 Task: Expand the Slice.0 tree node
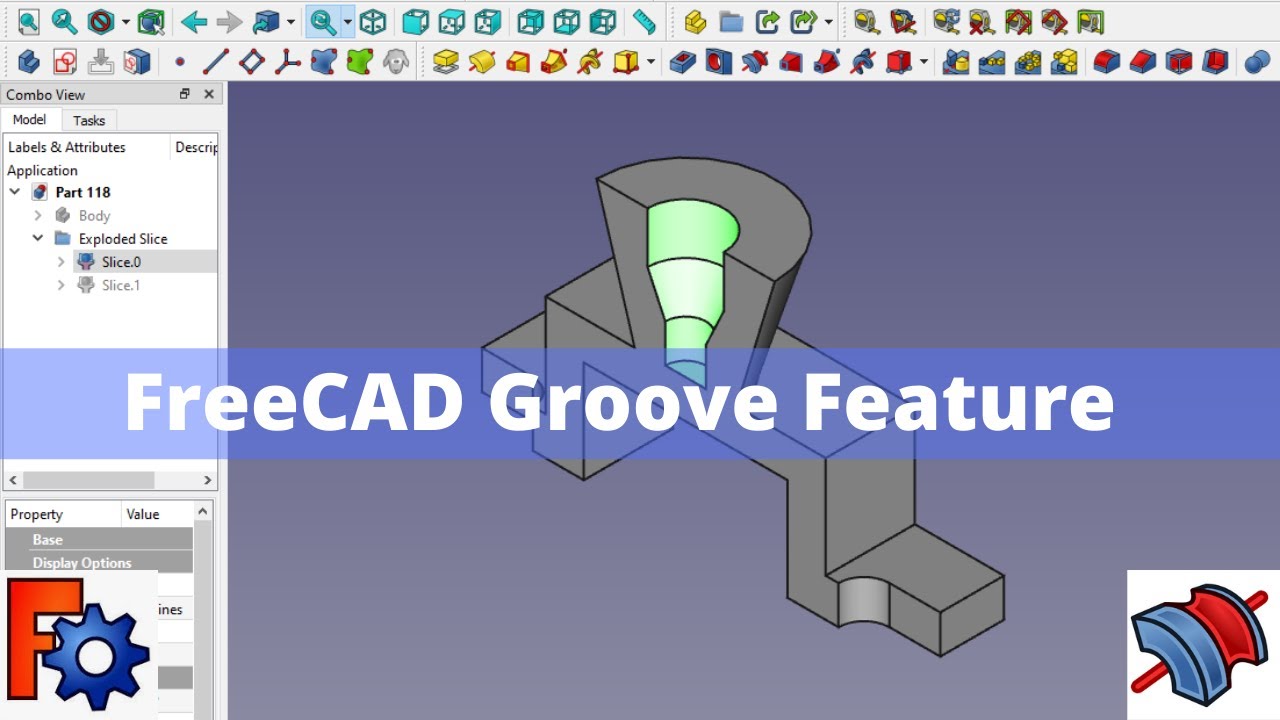coord(61,262)
